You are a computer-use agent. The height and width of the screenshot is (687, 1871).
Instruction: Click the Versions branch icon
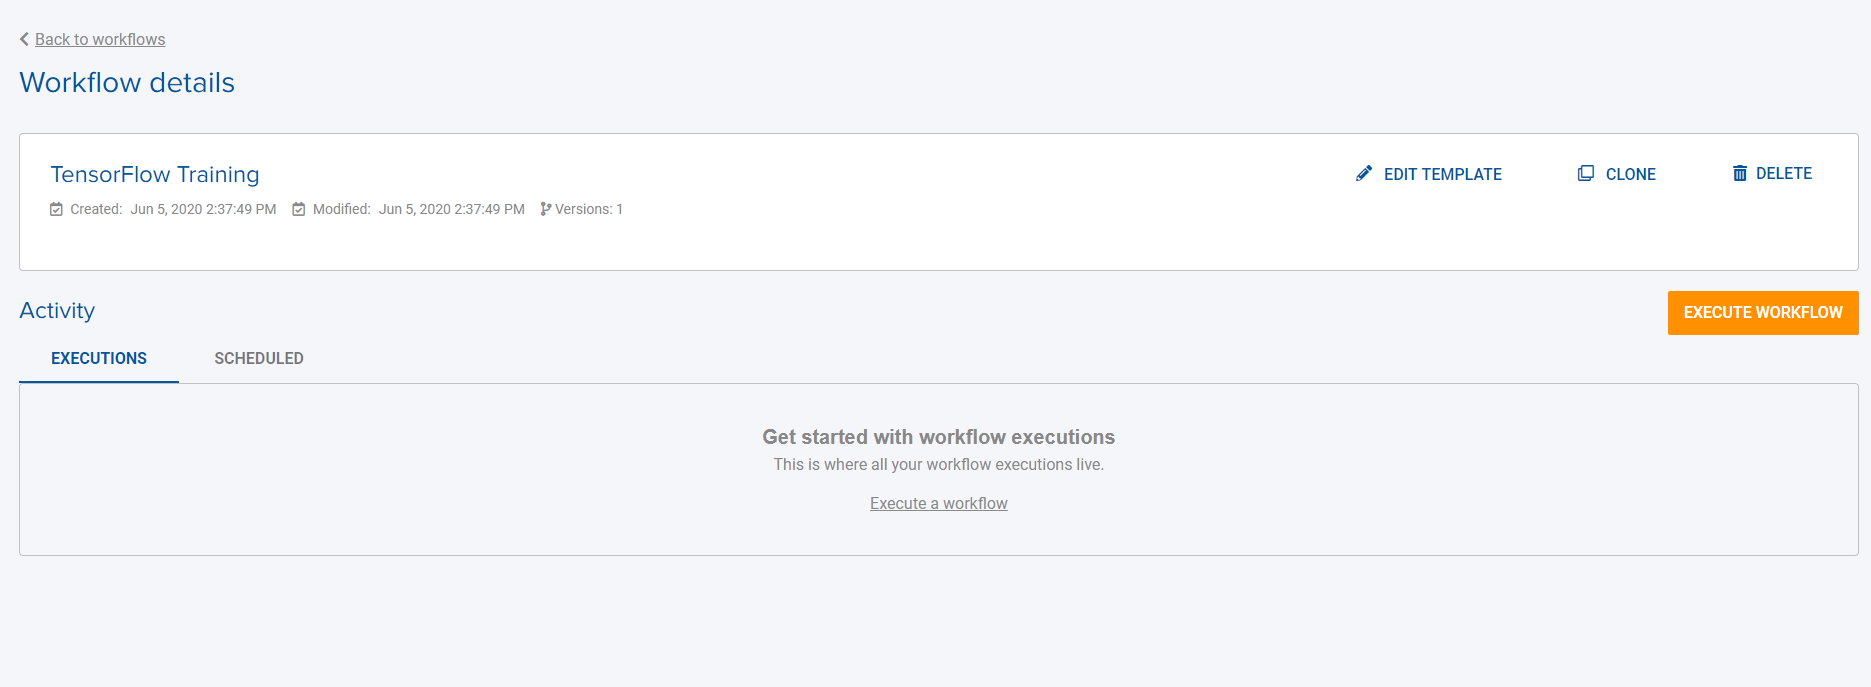(x=545, y=208)
